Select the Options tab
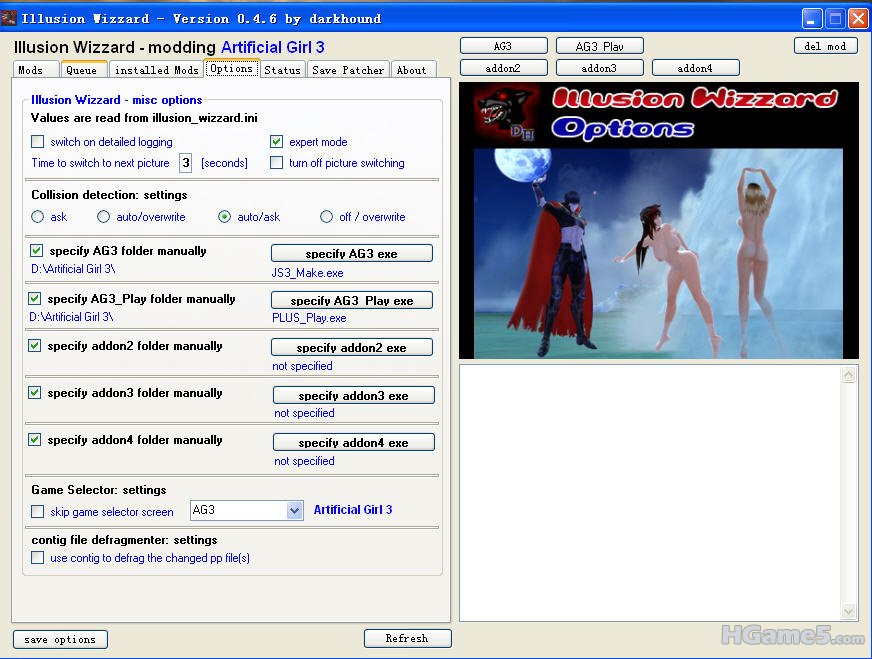 (231, 68)
